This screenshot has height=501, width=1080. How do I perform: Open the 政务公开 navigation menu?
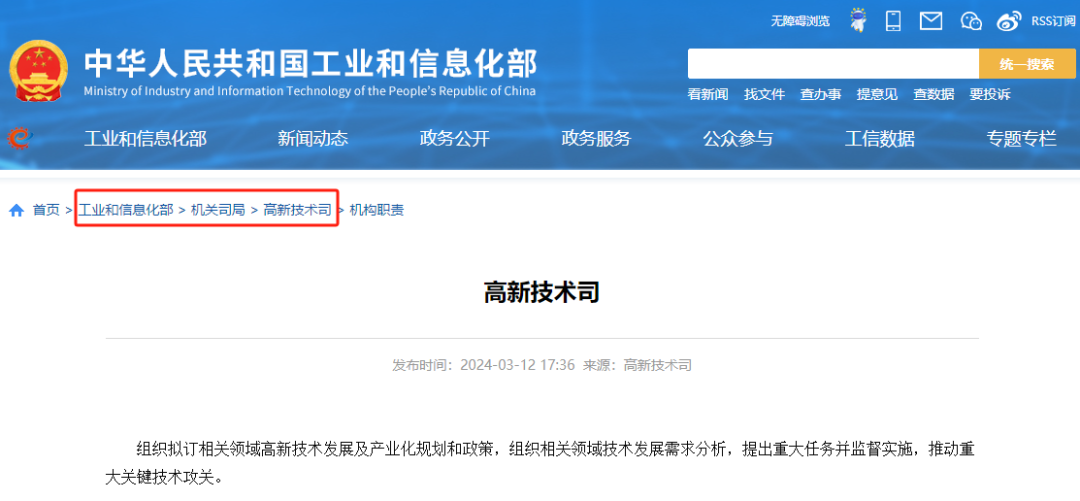(x=455, y=139)
